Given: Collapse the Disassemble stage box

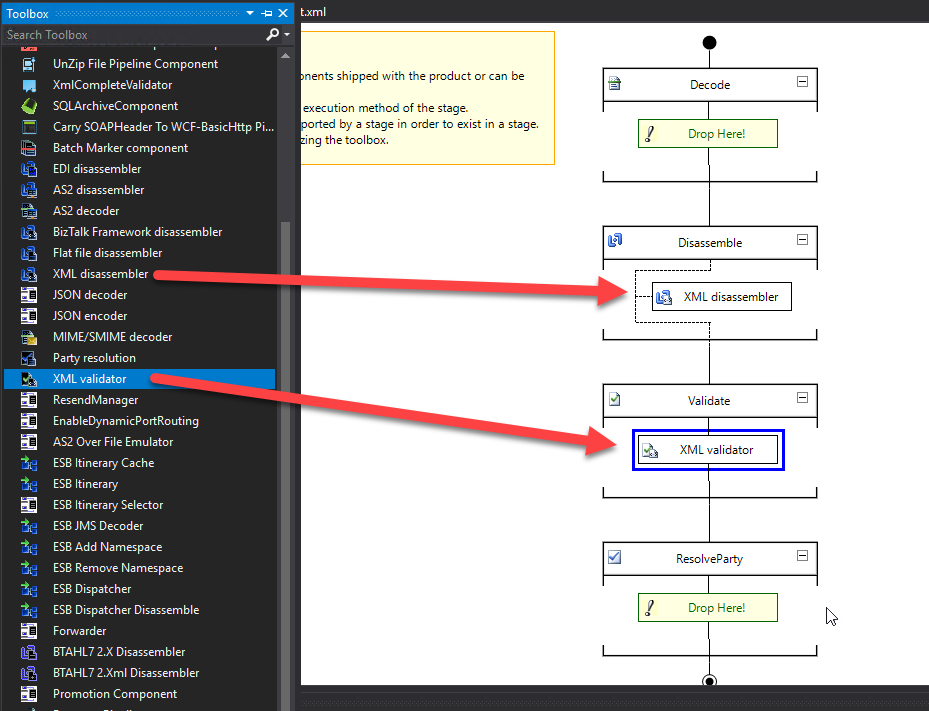Looking at the screenshot, I should click(802, 240).
